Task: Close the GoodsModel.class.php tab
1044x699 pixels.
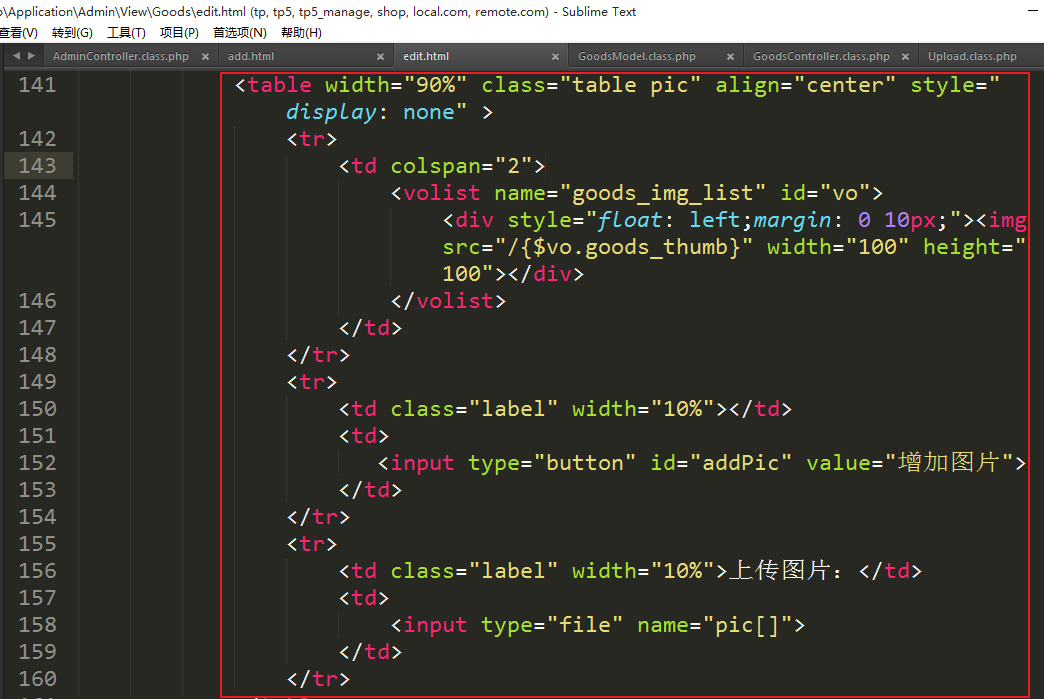Action: point(730,57)
